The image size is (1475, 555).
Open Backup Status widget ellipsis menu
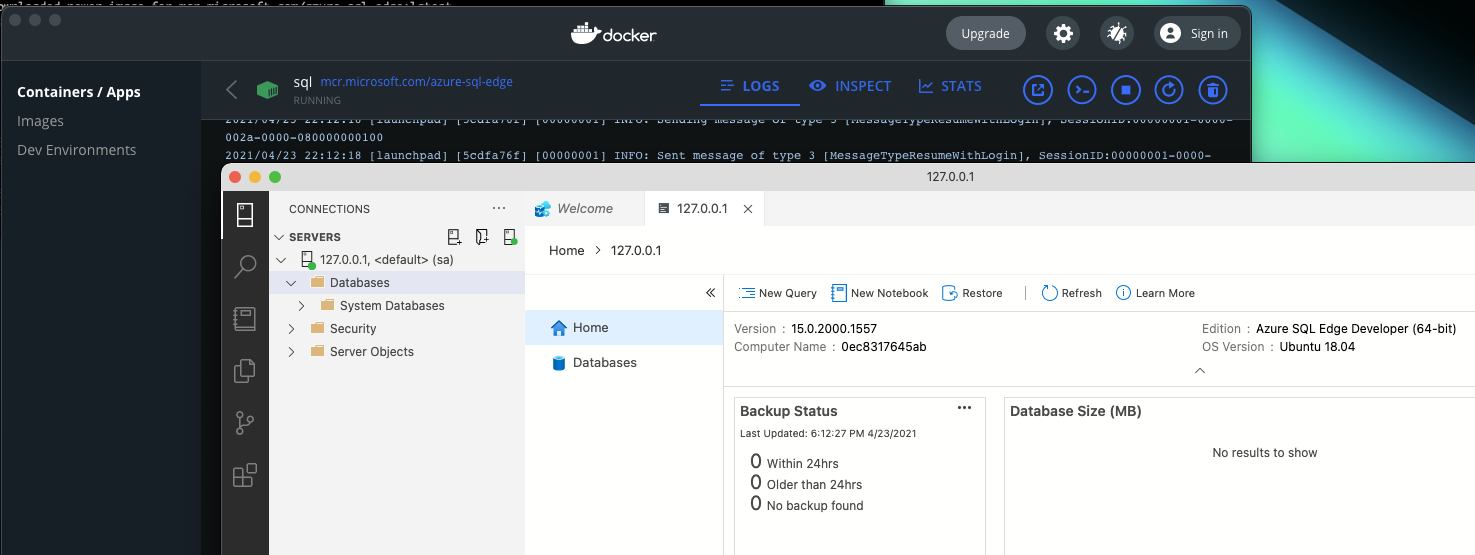coord(964,408)
